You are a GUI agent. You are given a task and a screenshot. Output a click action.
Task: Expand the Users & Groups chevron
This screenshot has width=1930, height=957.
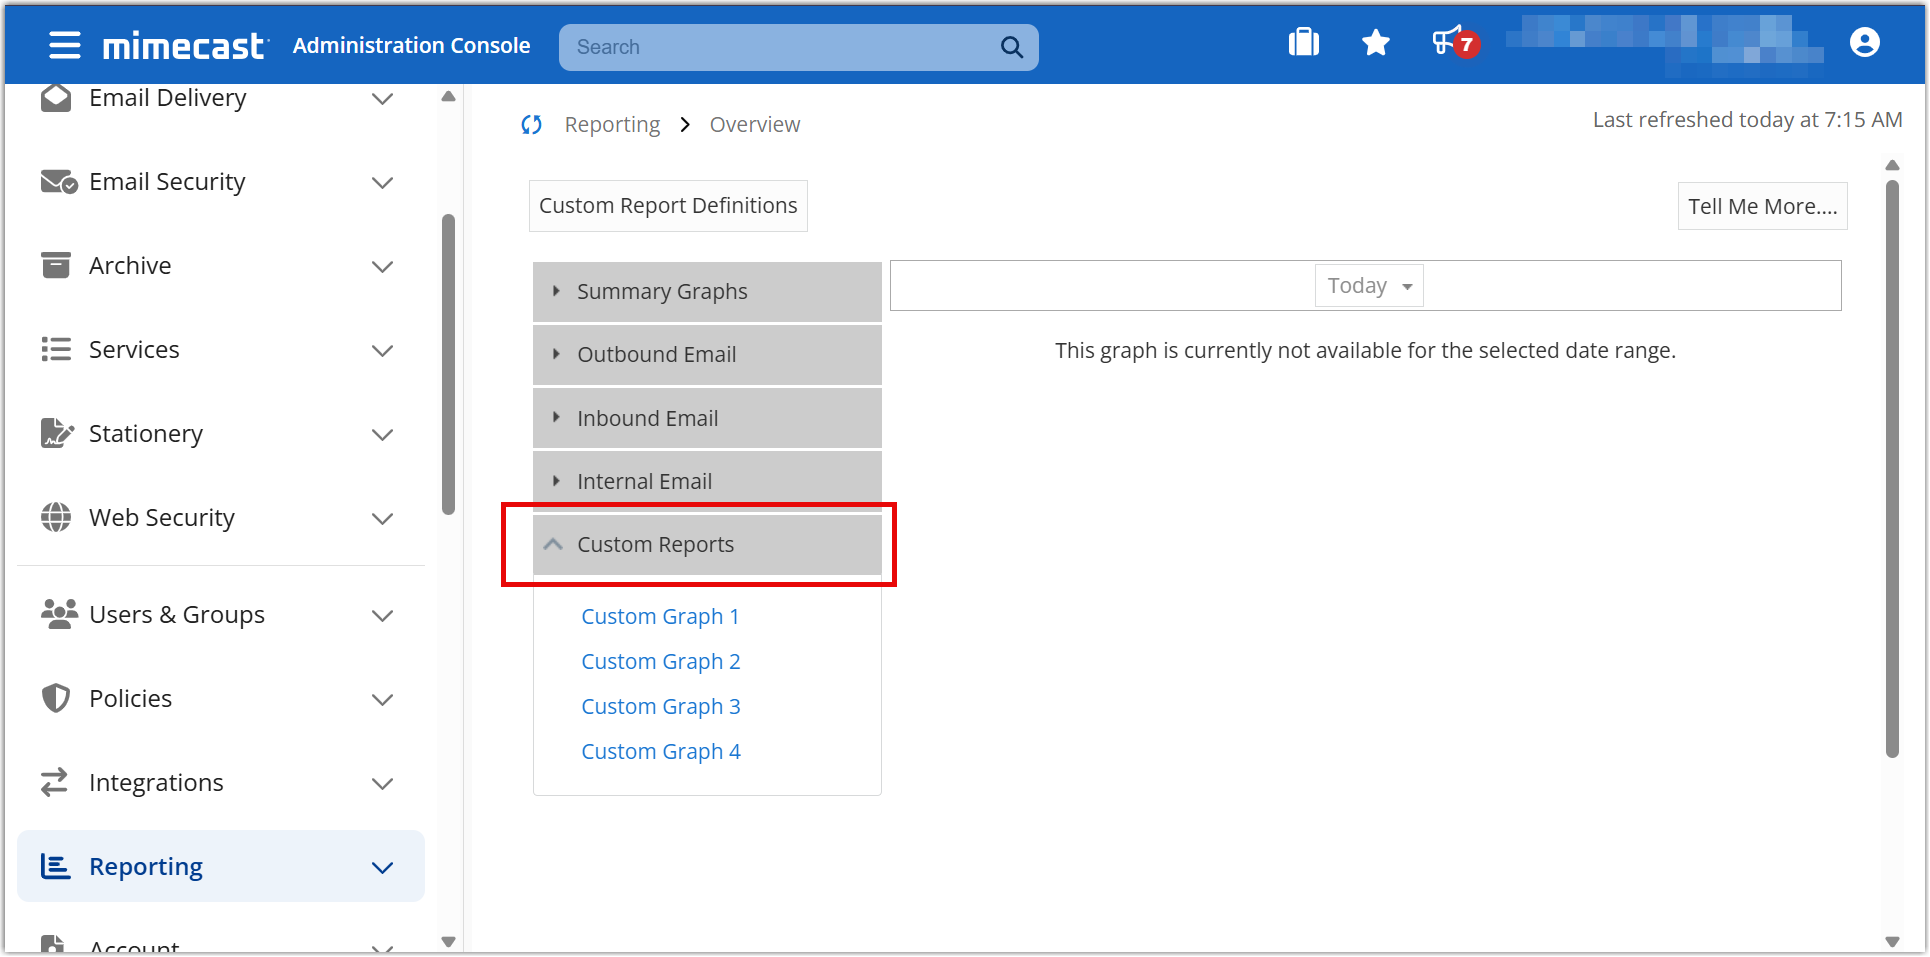(382, 615)
